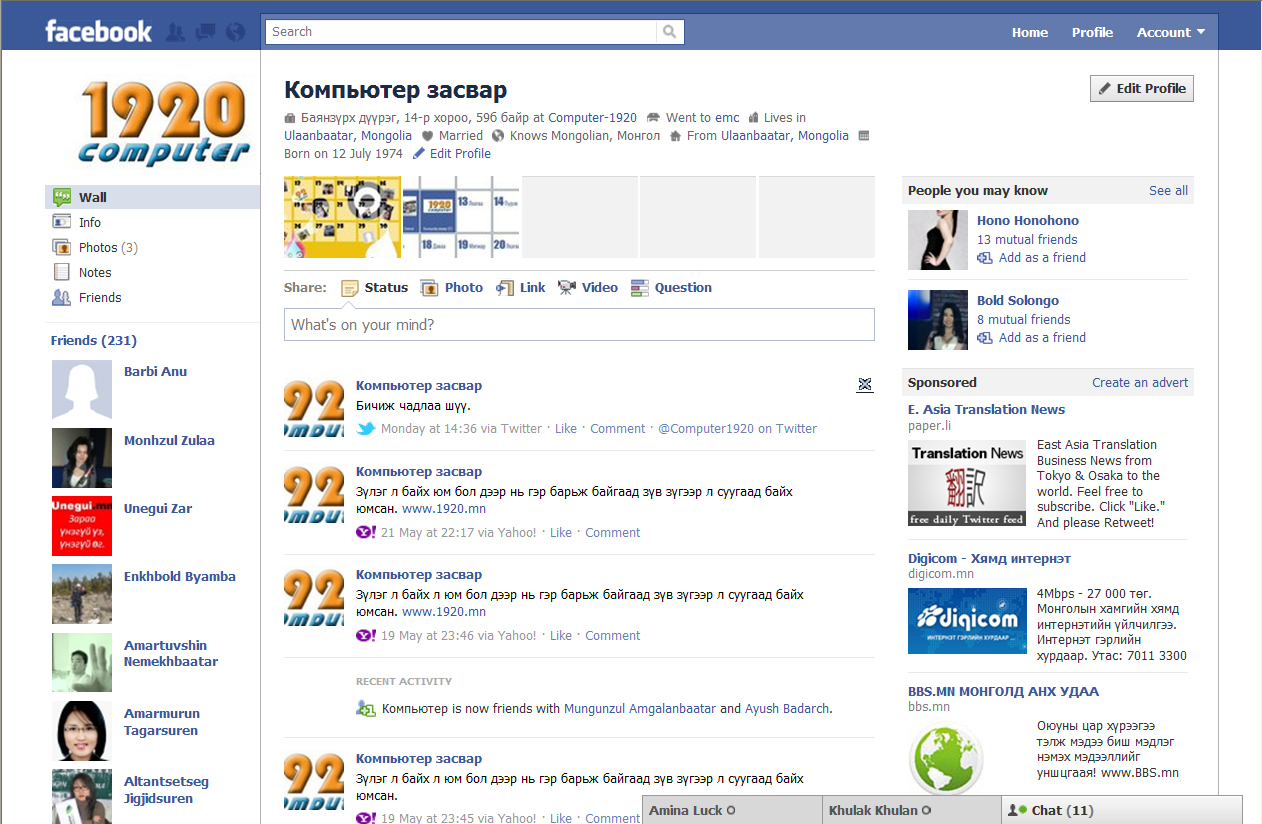Viewport: 1262px width, 824px height.
Task: Open BBS.MN sponsored advert title
Action: pos(1003,692)
